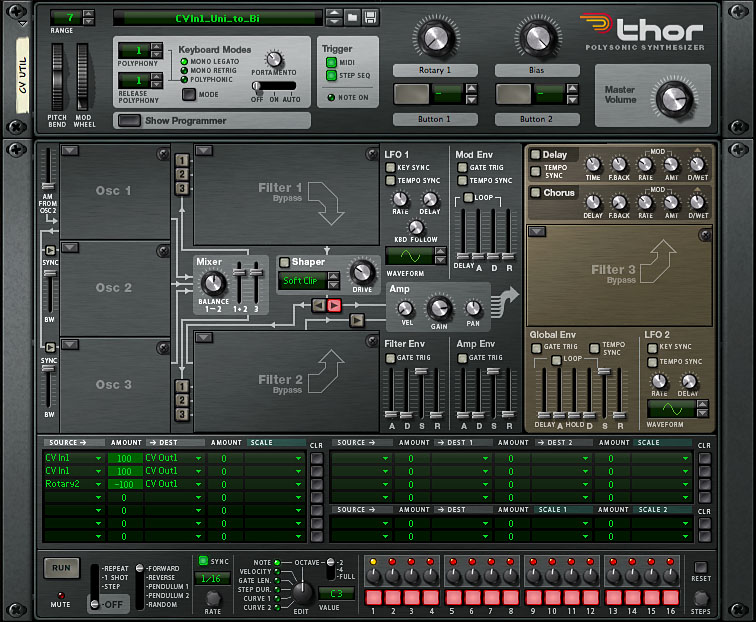Enable the Chorus effect checkbox
Screen dimensions: 756x622
(536, 192)
